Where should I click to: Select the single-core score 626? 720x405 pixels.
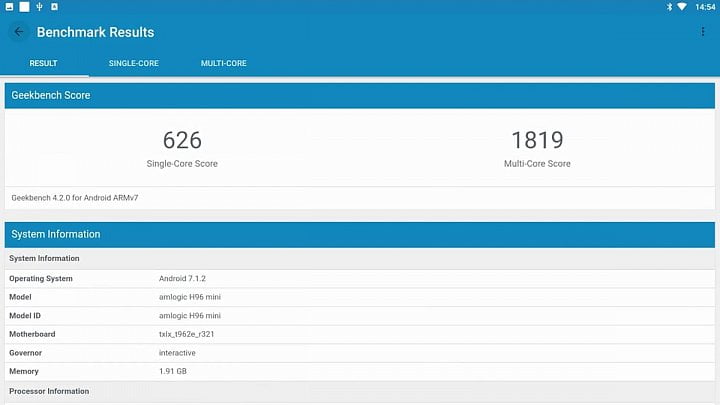coord(182,140)
